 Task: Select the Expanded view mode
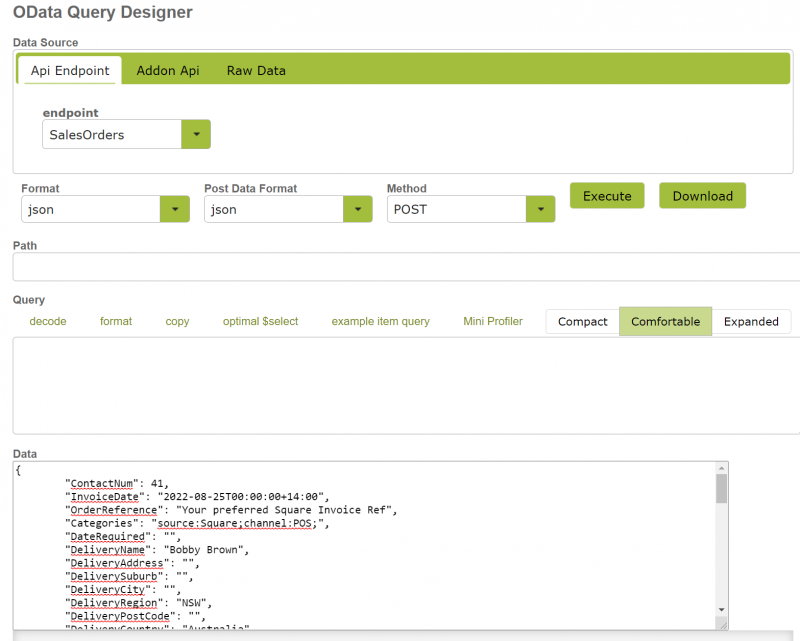(x=751, y=321)
